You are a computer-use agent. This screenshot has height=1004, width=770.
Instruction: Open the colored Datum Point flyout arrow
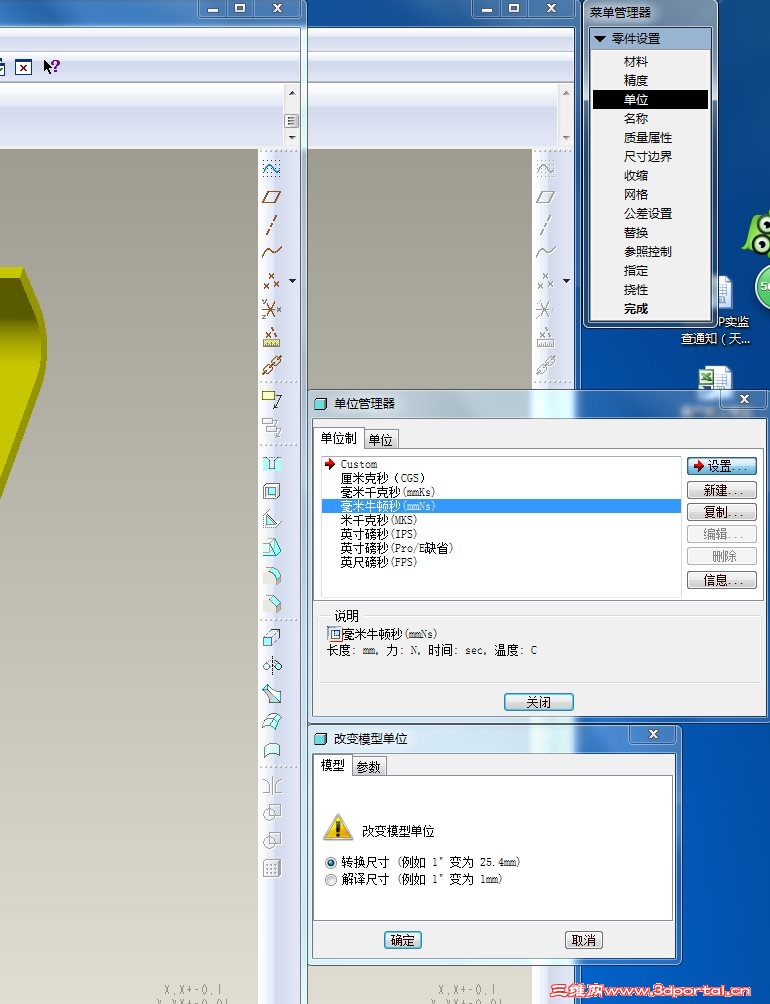click(293, 280)
